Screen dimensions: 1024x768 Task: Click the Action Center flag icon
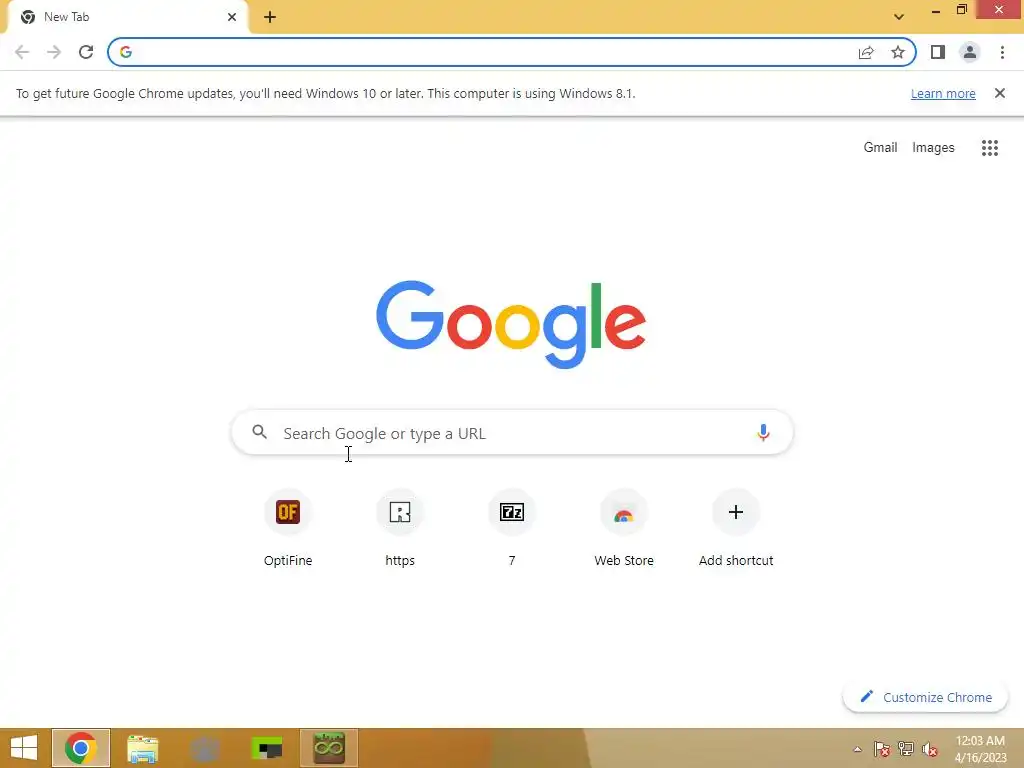pos(882,749)
